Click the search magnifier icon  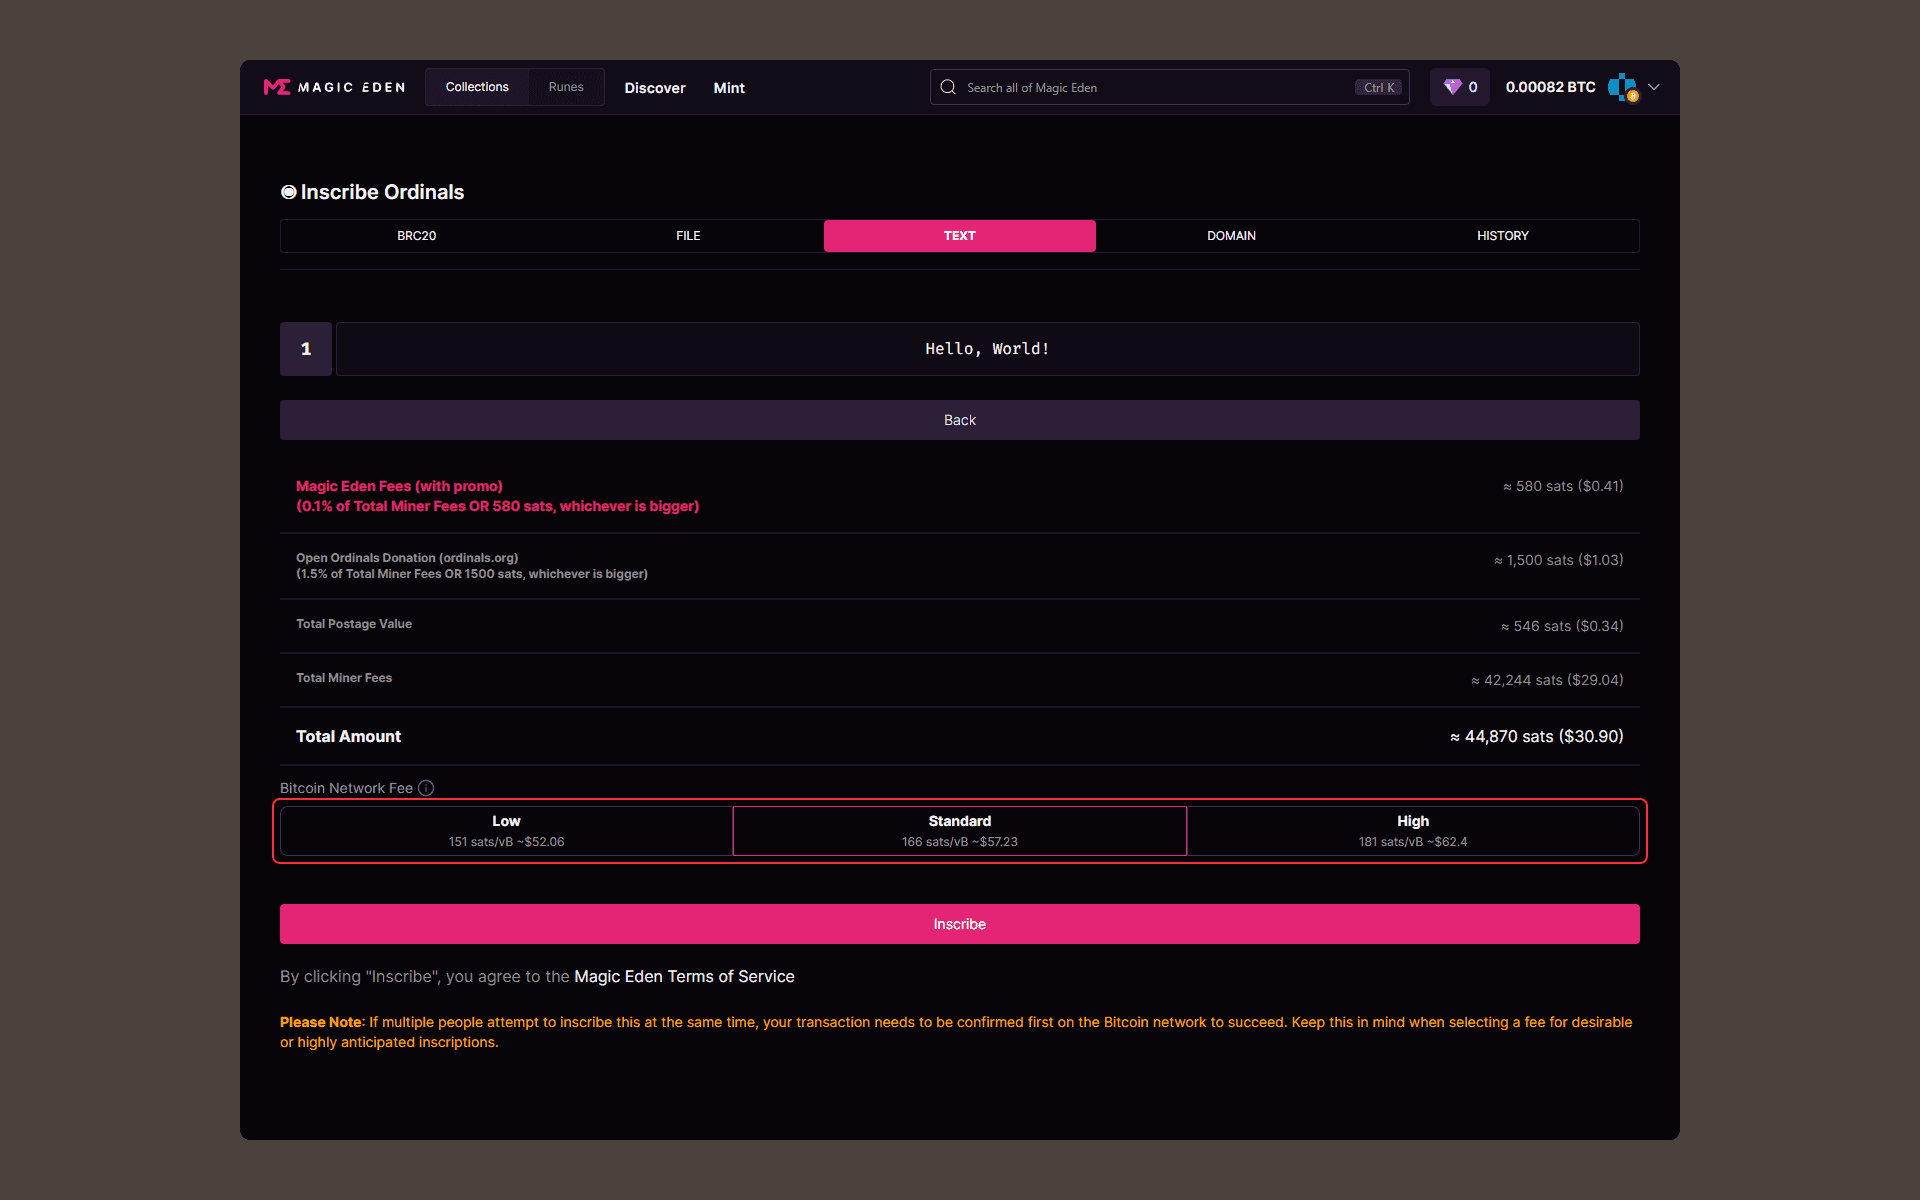tap(948, 87)
